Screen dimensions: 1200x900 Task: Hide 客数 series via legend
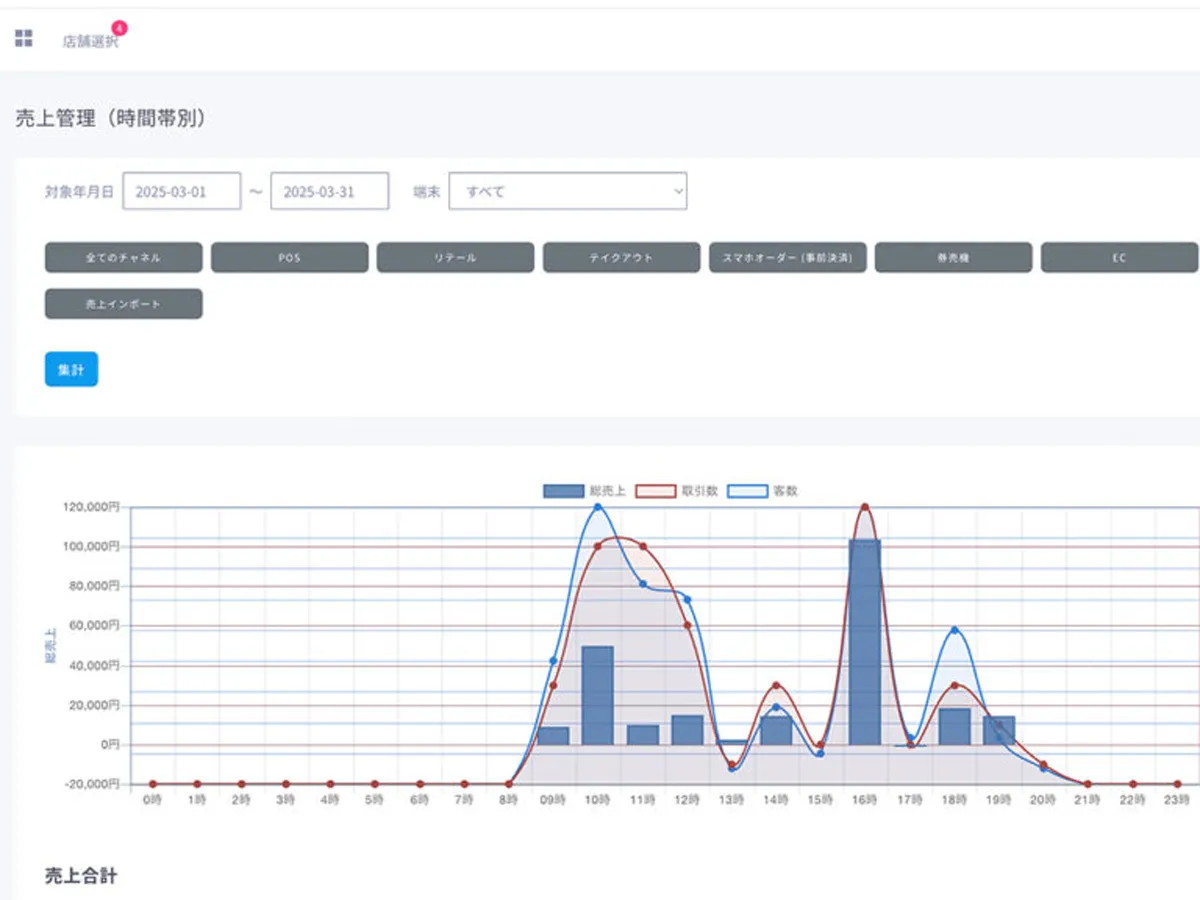[747, 491]
